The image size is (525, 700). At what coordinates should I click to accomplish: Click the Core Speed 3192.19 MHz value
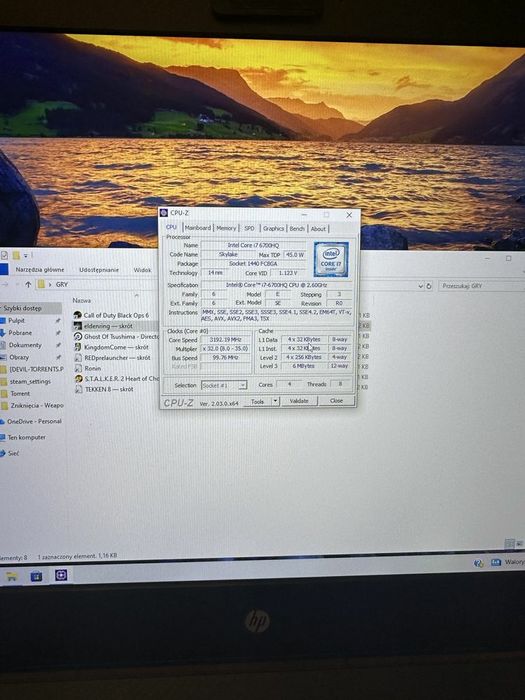tap(225, 340)
